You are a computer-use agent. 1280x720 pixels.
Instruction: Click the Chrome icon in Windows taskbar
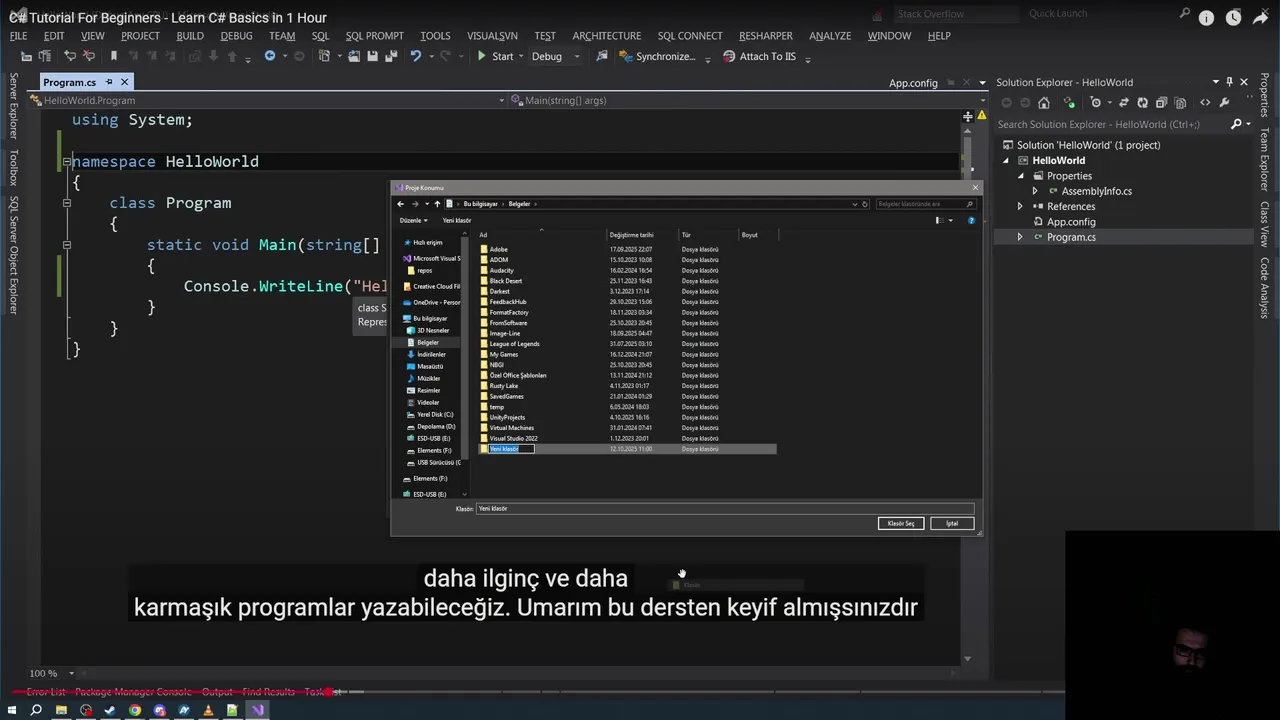(135, 710)
